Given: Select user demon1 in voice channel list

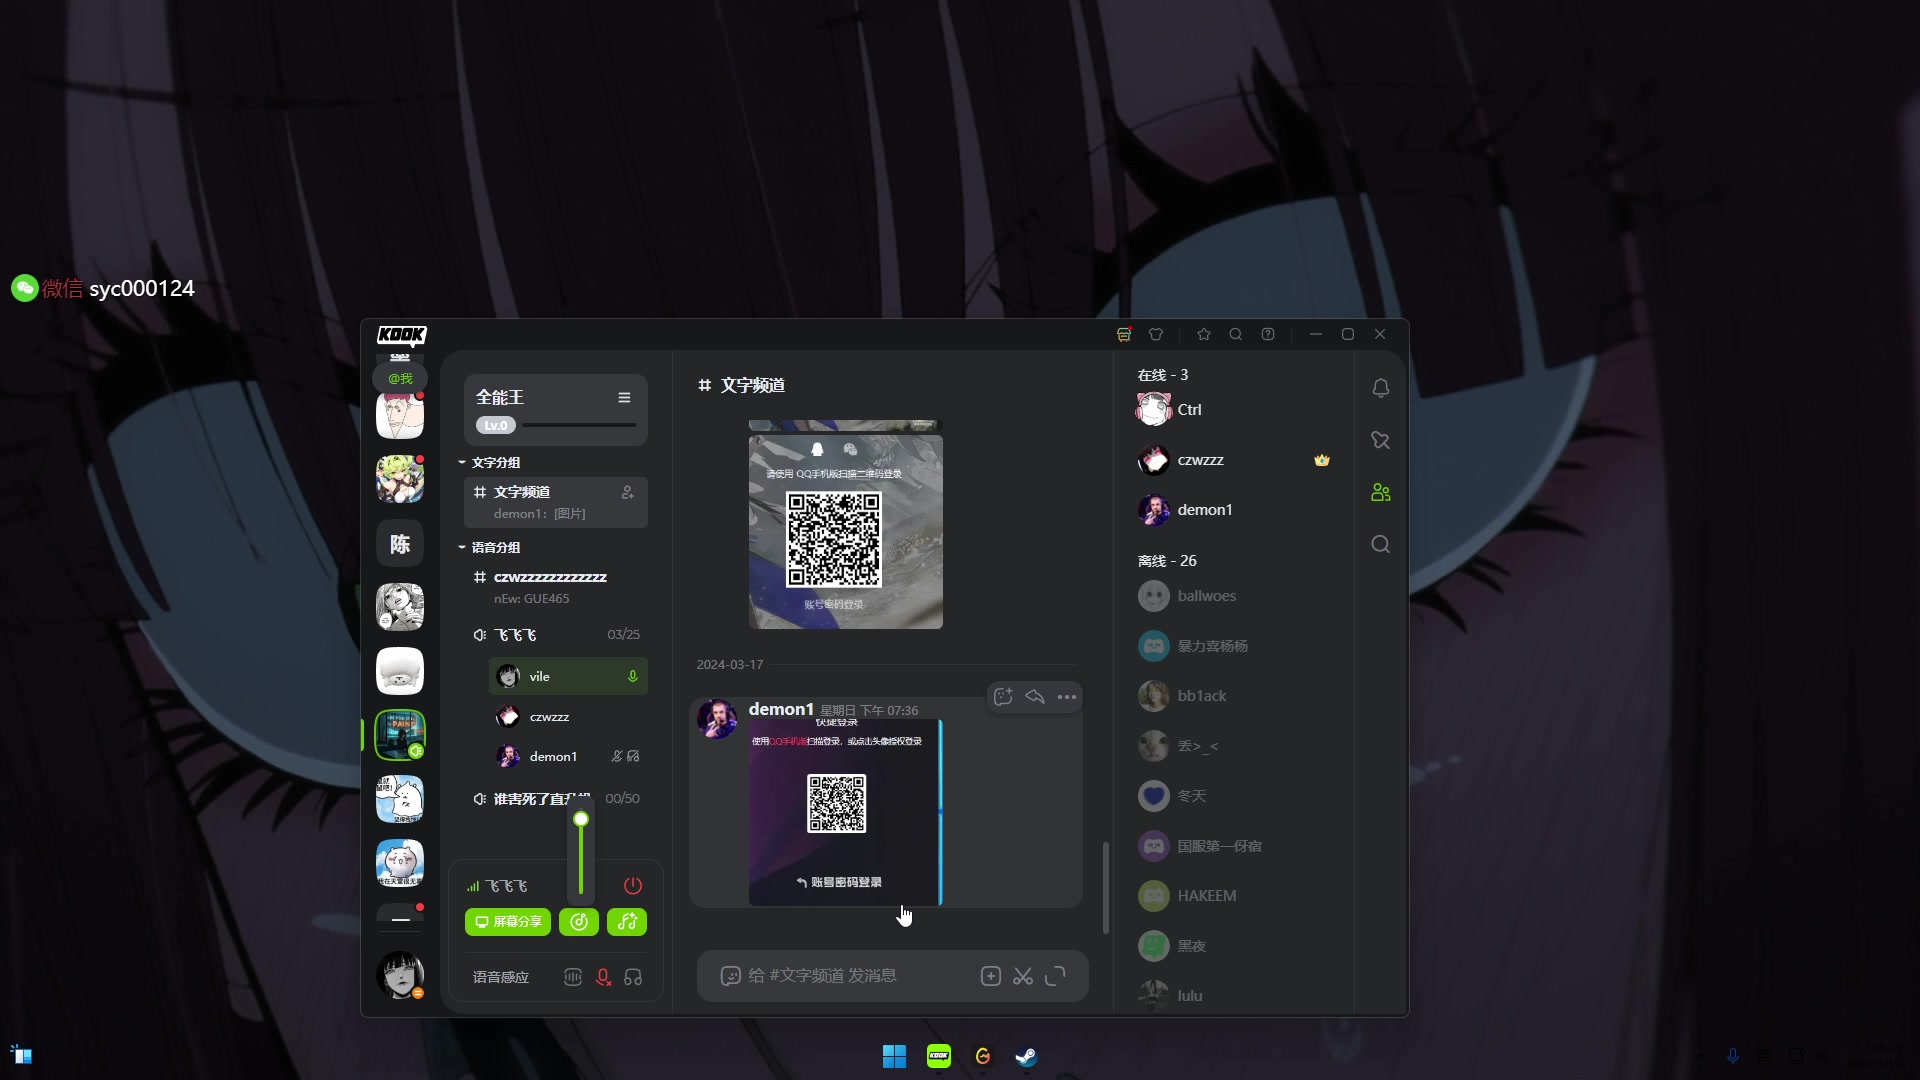Looking at the screenshot, I should tap(568, 757).
